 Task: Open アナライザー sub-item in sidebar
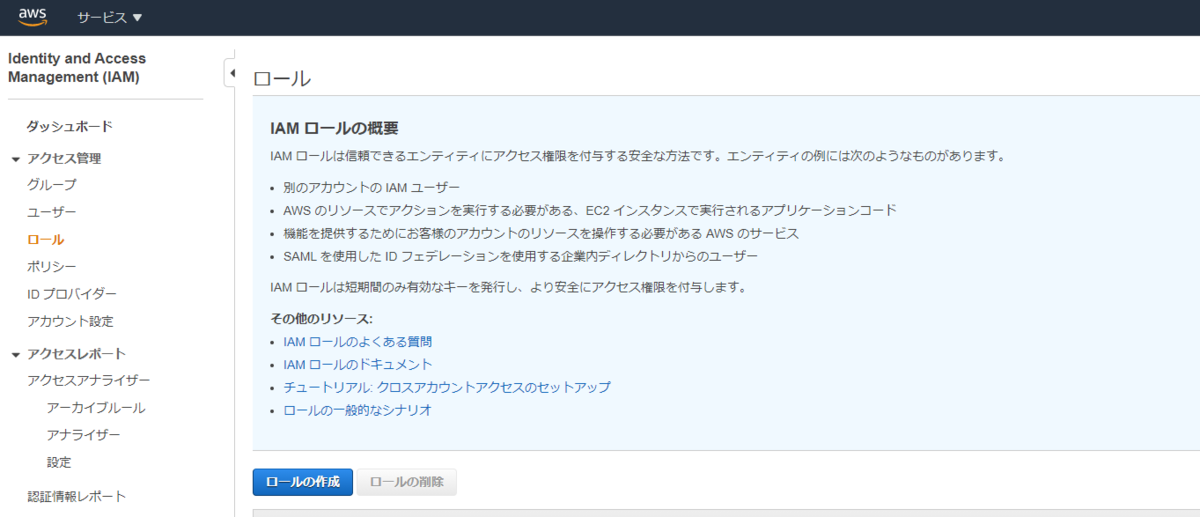pyautogui.click(x=83, y=435)
